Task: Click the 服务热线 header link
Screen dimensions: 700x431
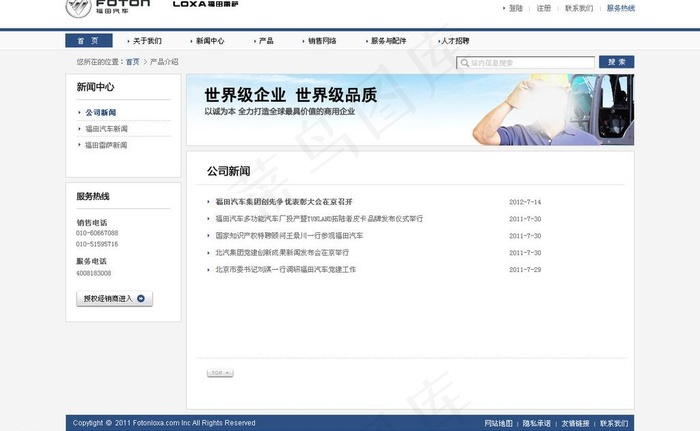Action: (x=621, y=8)
